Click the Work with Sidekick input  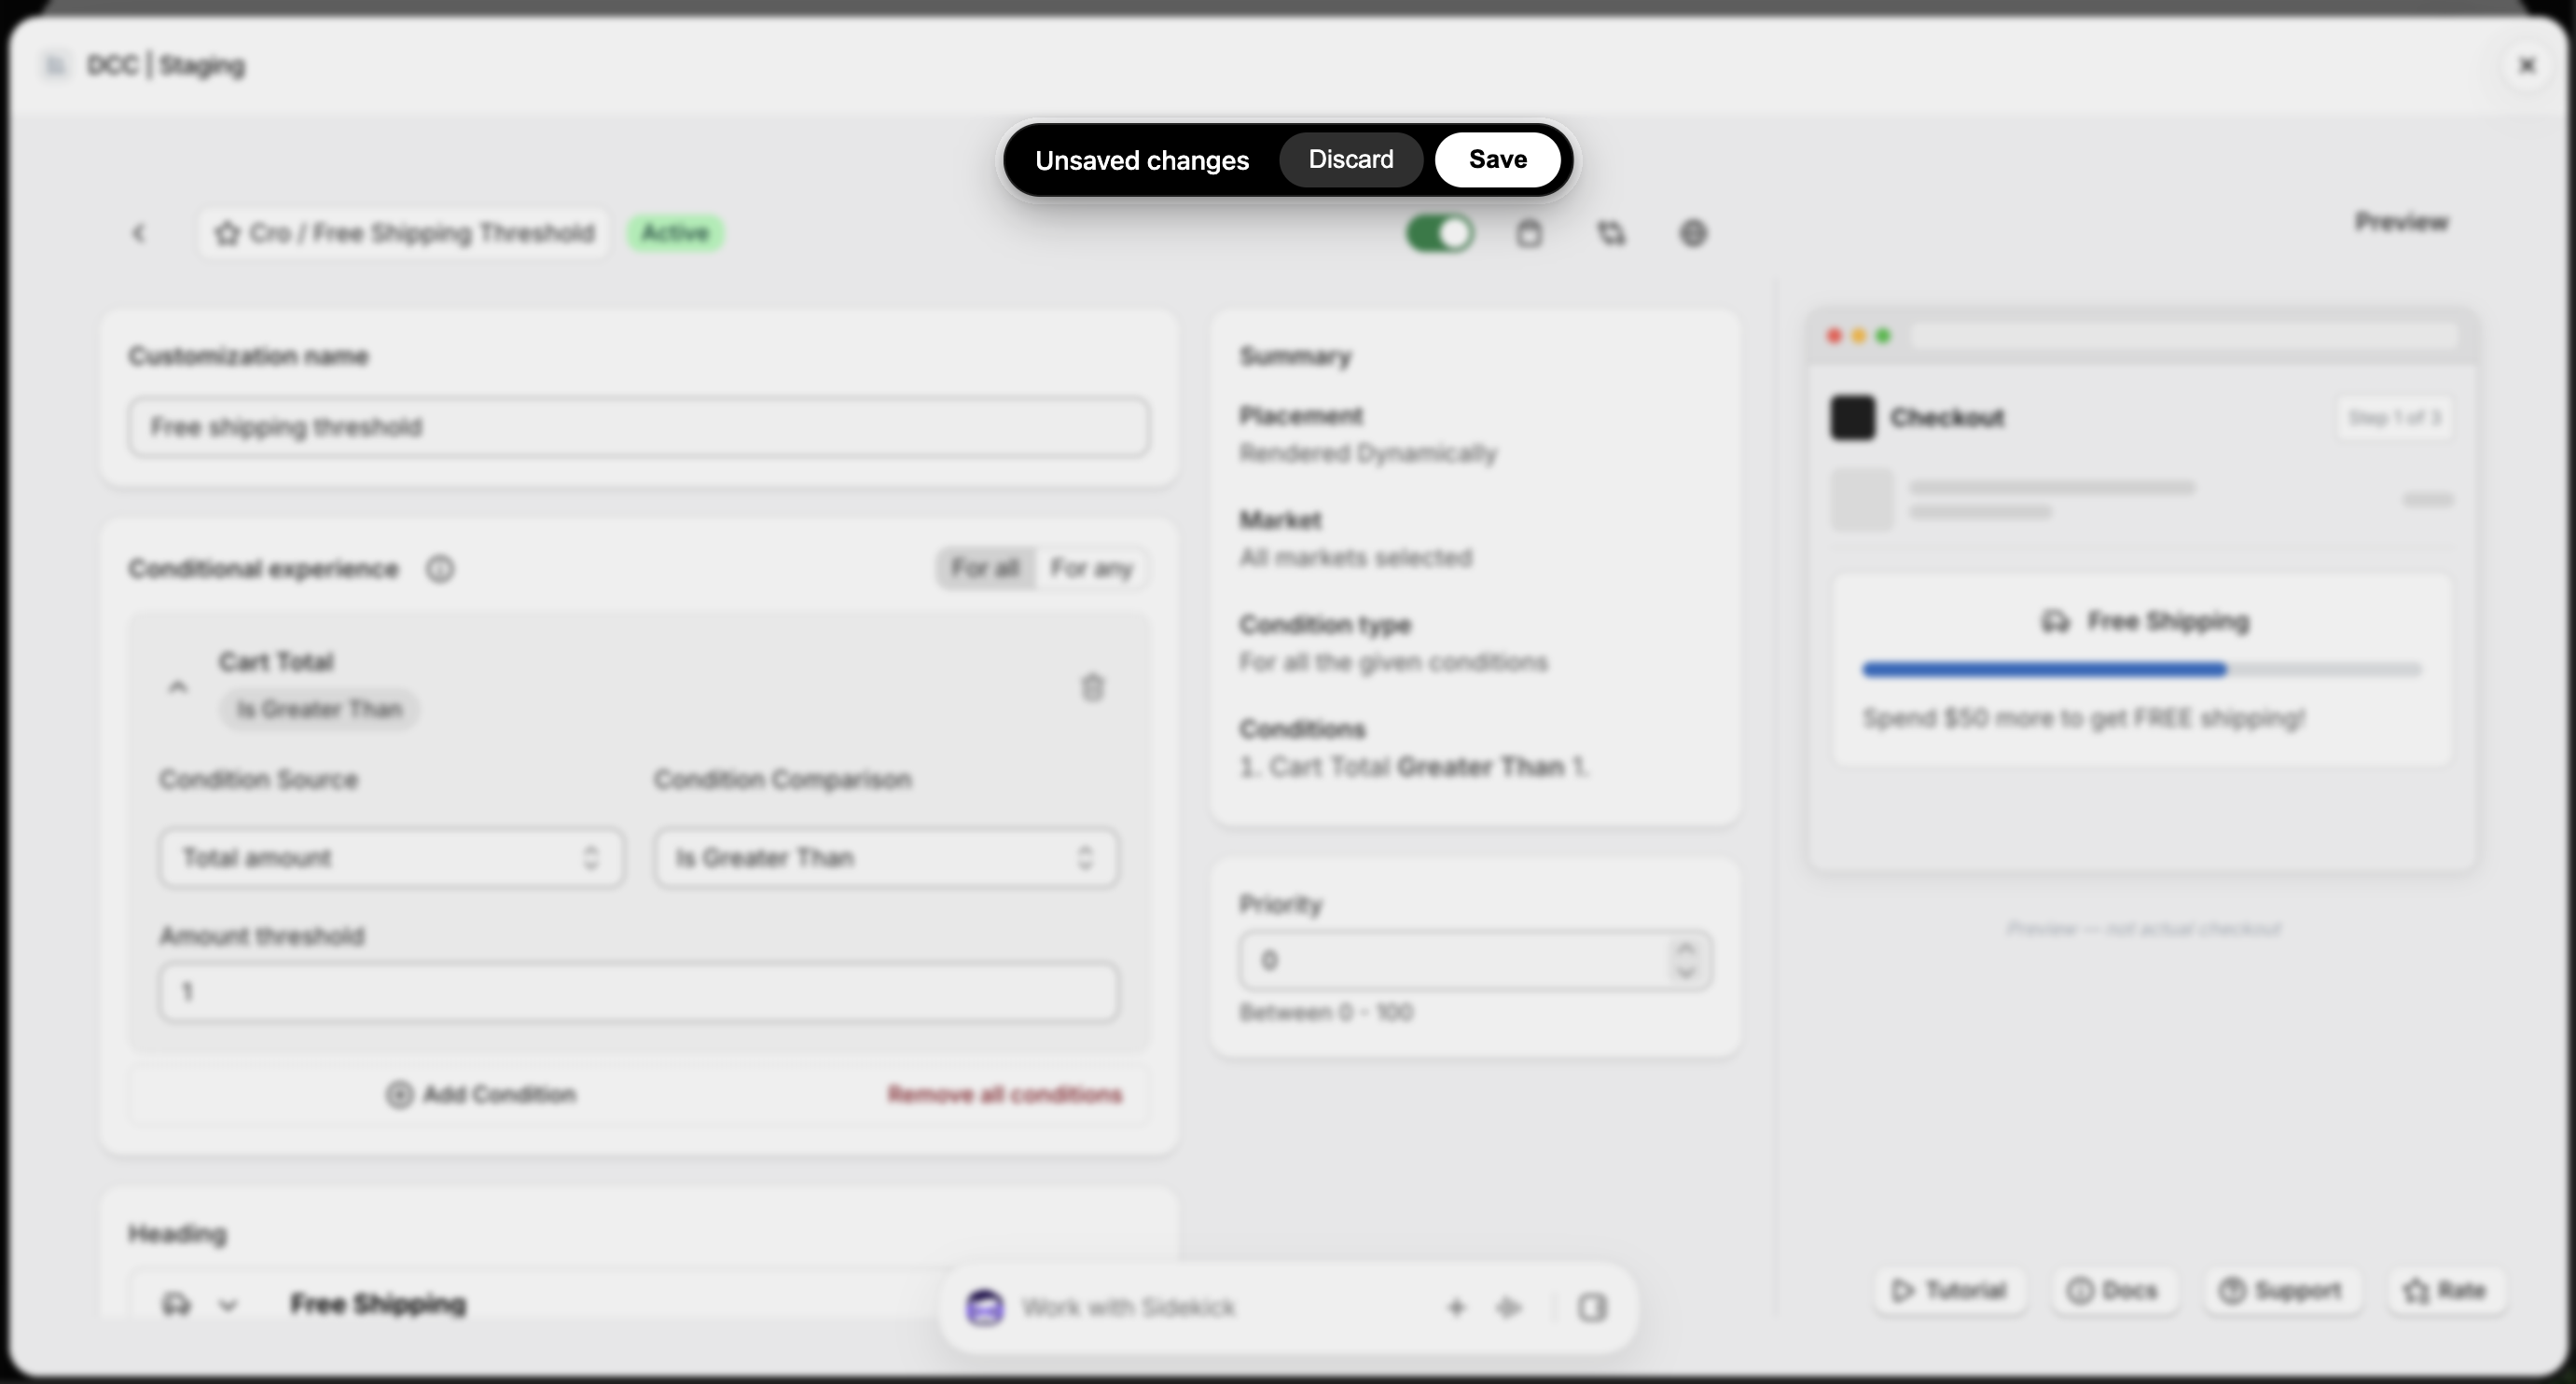tap(1128, 1307)
